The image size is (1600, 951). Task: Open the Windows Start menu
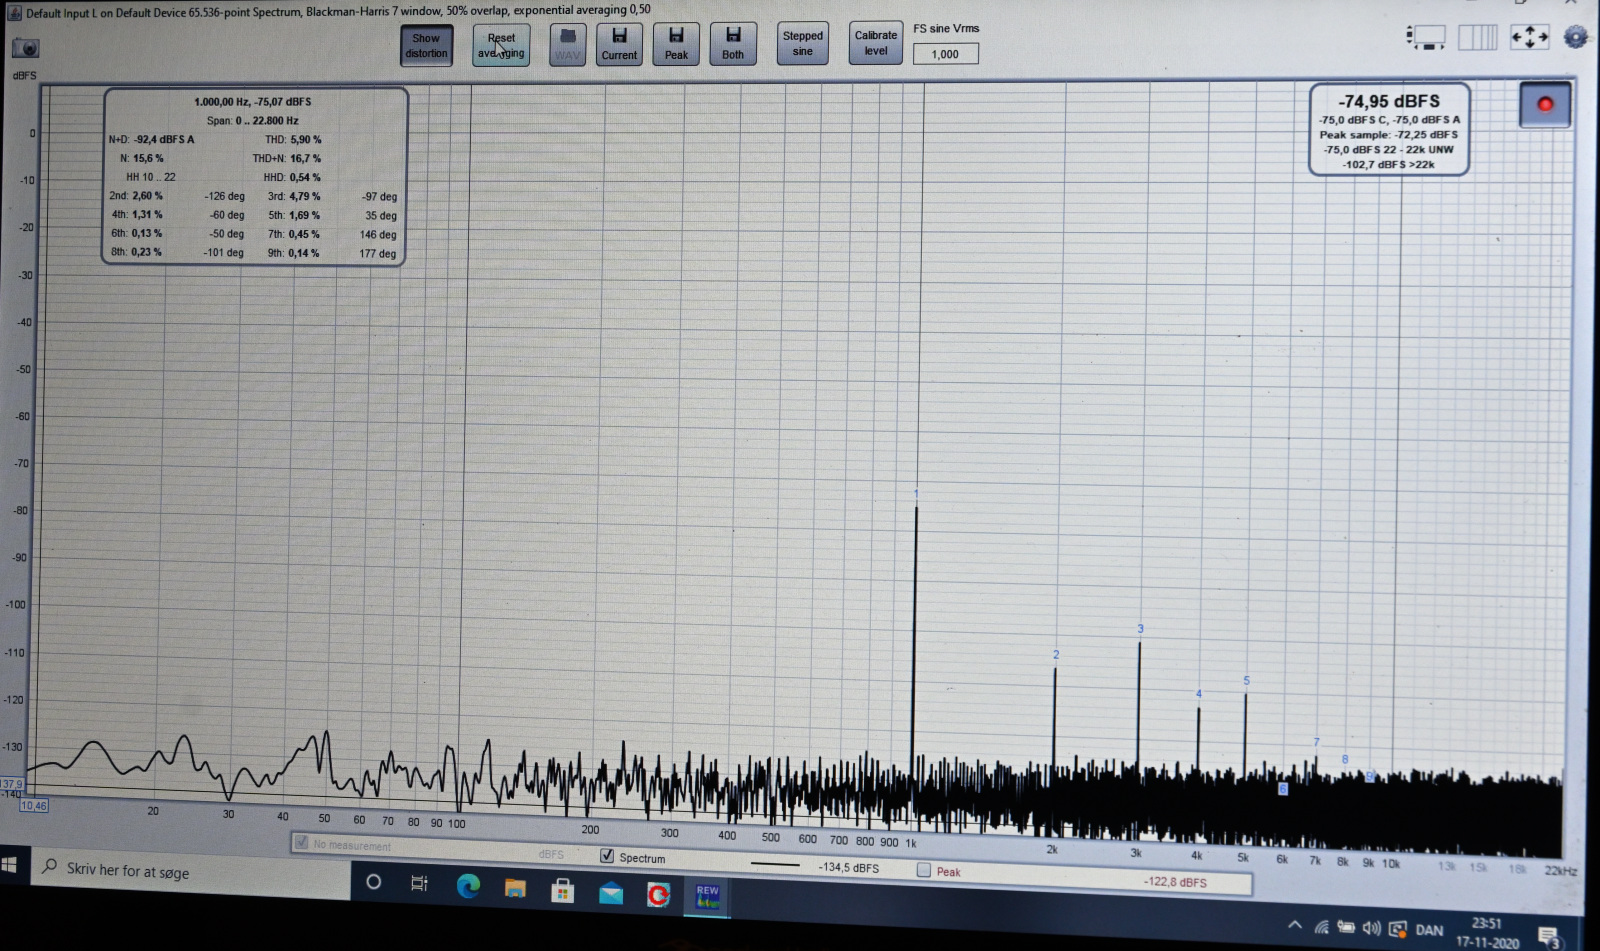[x=11, y=865]
